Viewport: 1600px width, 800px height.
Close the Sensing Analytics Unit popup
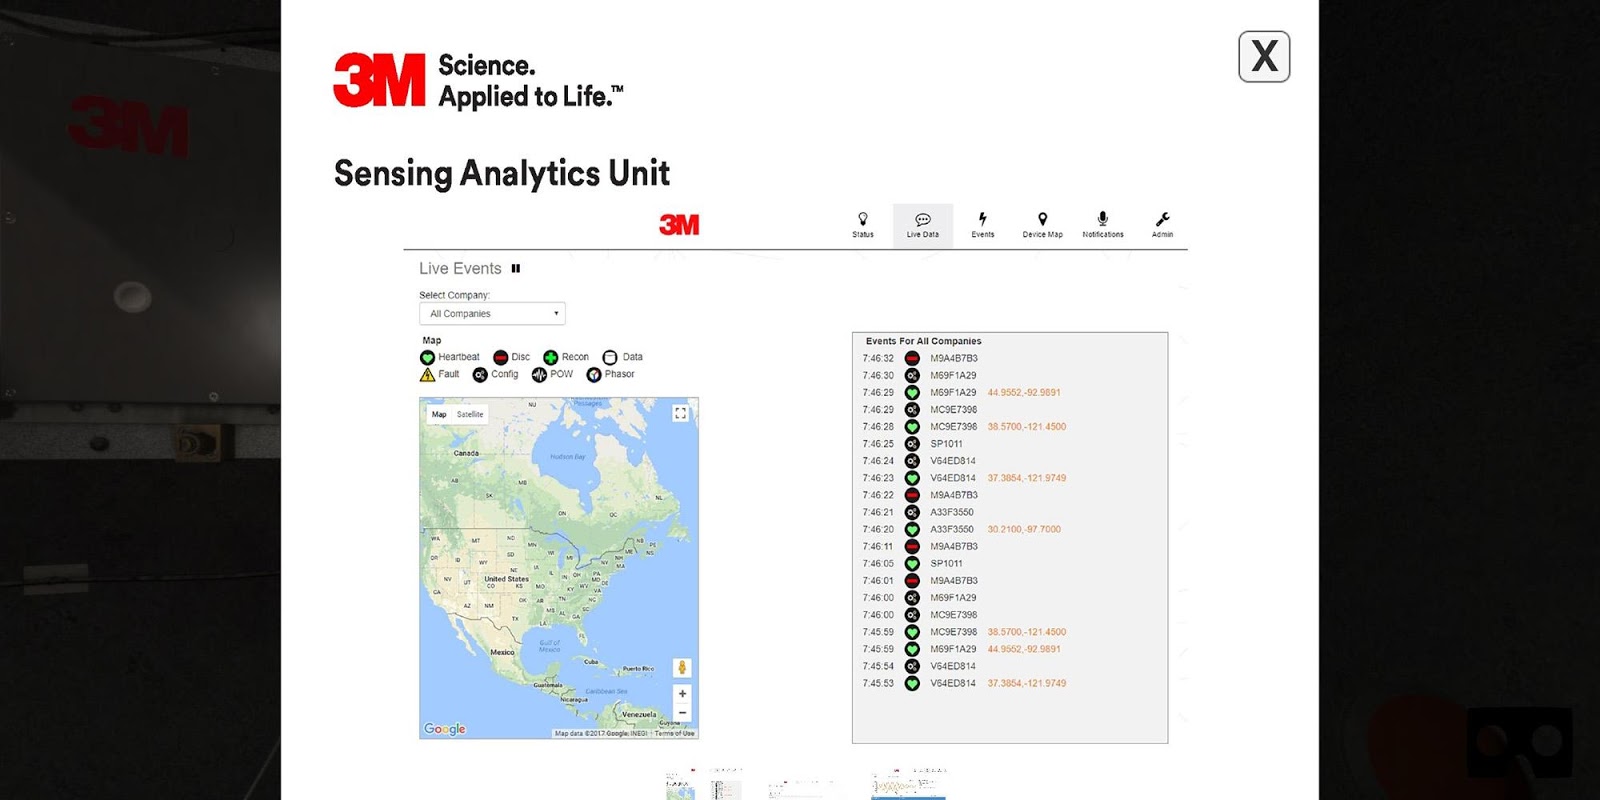1264,56
